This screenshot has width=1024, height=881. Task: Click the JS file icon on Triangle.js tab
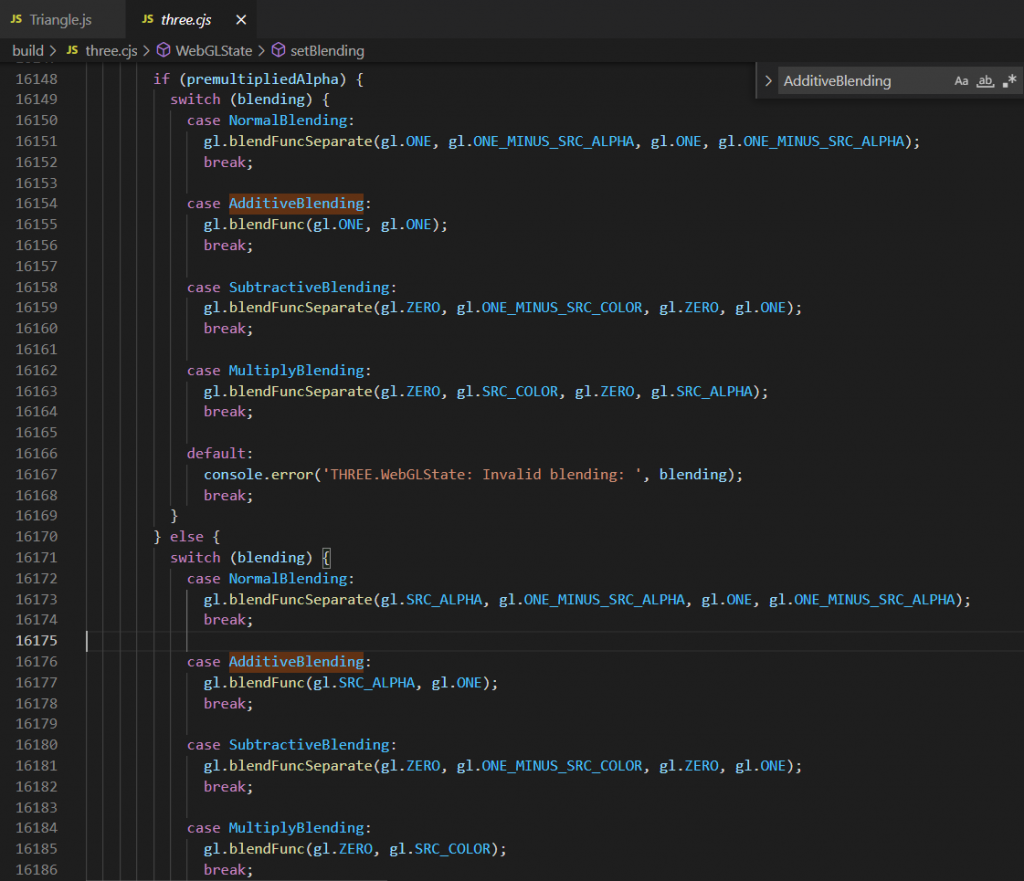pos(16,20)
